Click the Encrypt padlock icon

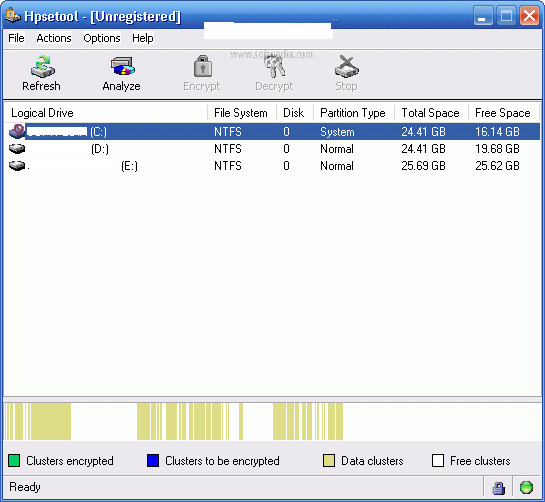pyautogui.click(x=203, y=66)
